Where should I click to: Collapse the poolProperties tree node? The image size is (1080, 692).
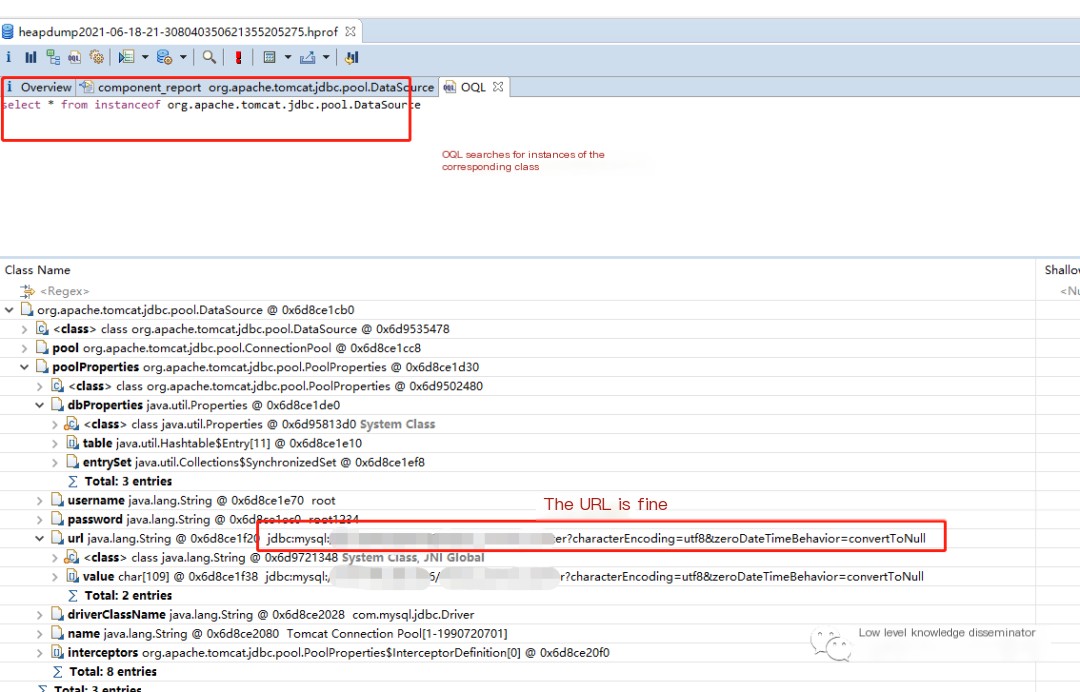pyautogui.click(x=24, y=367)
